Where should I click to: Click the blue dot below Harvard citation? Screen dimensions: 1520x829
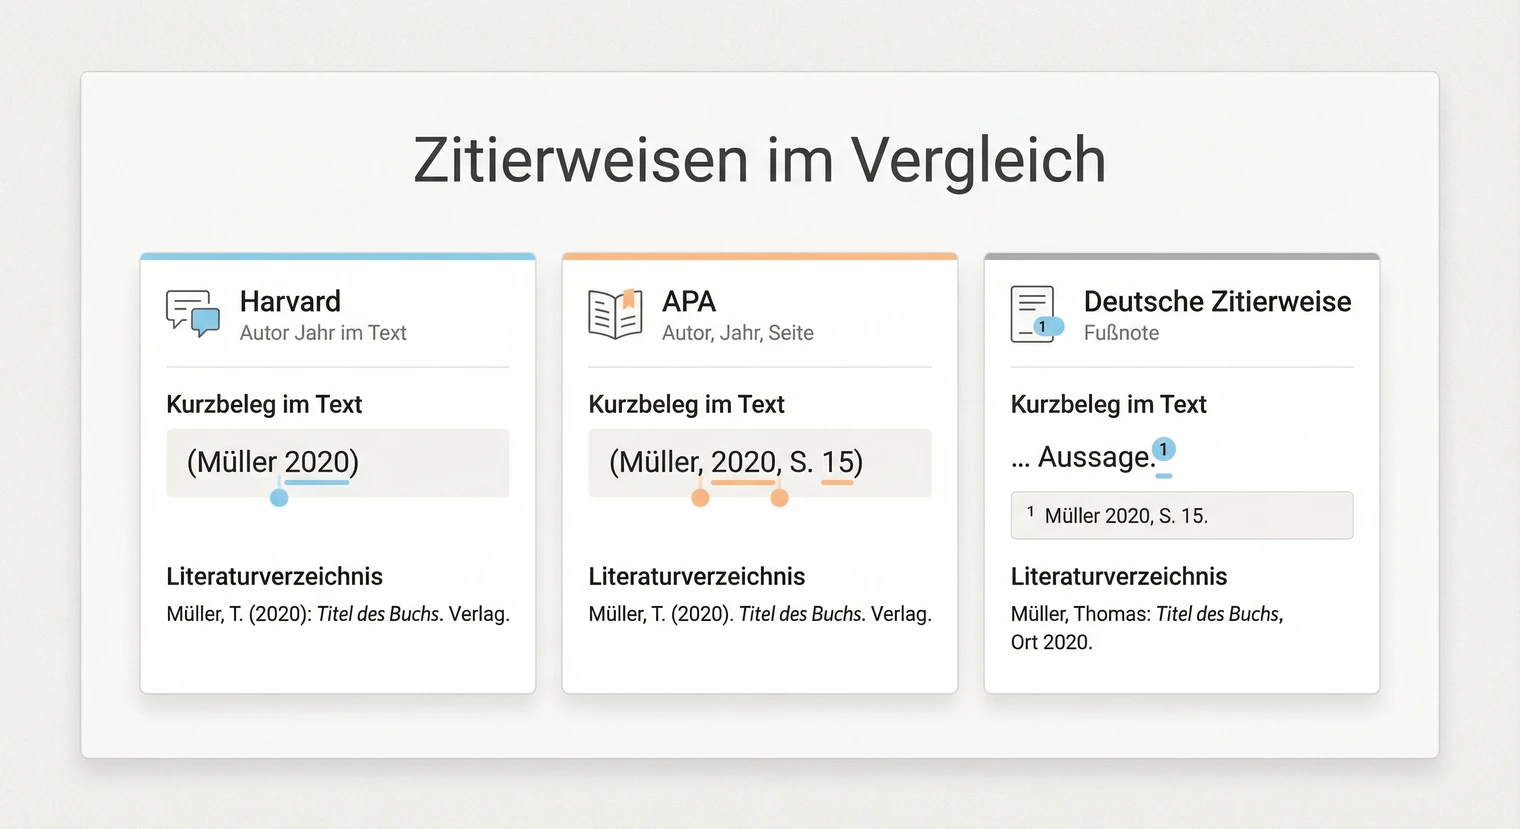[x=279, y=498]
